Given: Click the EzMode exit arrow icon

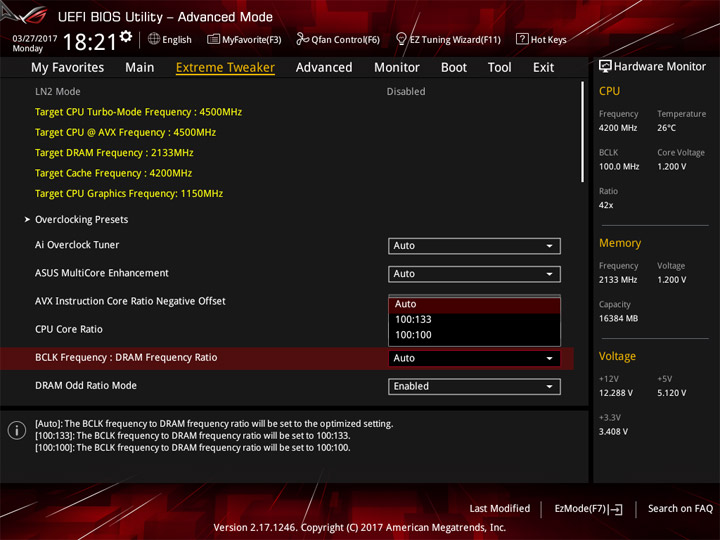Looking at the screenshot, I should [617, 509].
